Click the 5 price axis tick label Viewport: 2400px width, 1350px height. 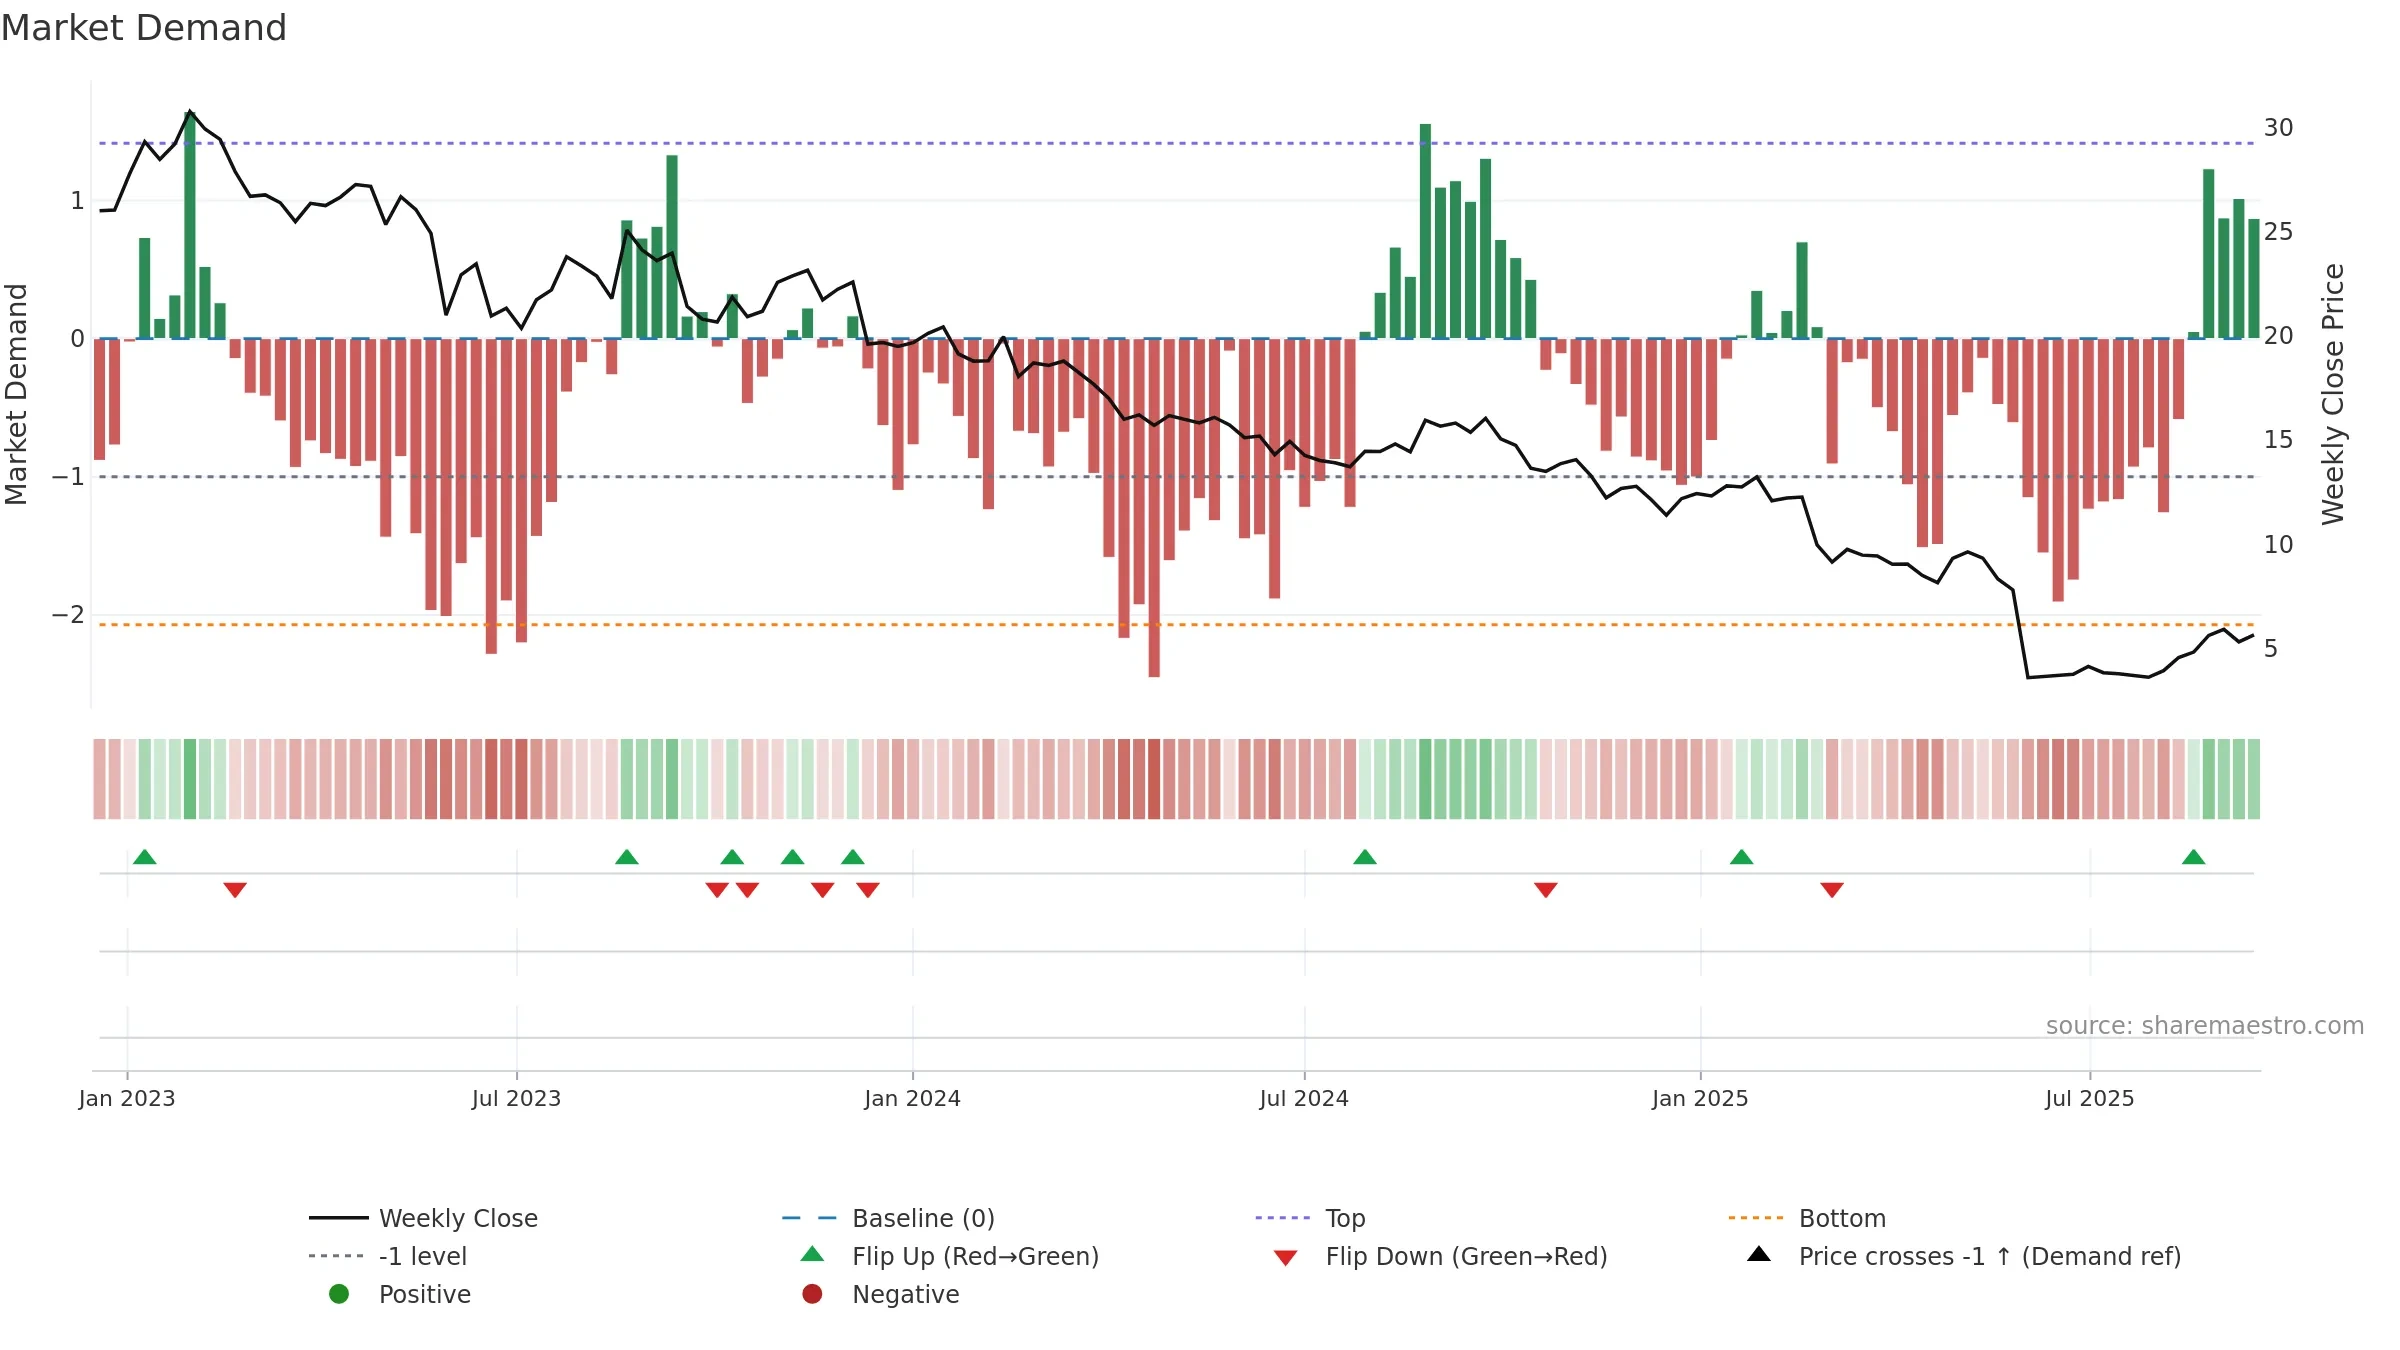(x=2271, y=649)
